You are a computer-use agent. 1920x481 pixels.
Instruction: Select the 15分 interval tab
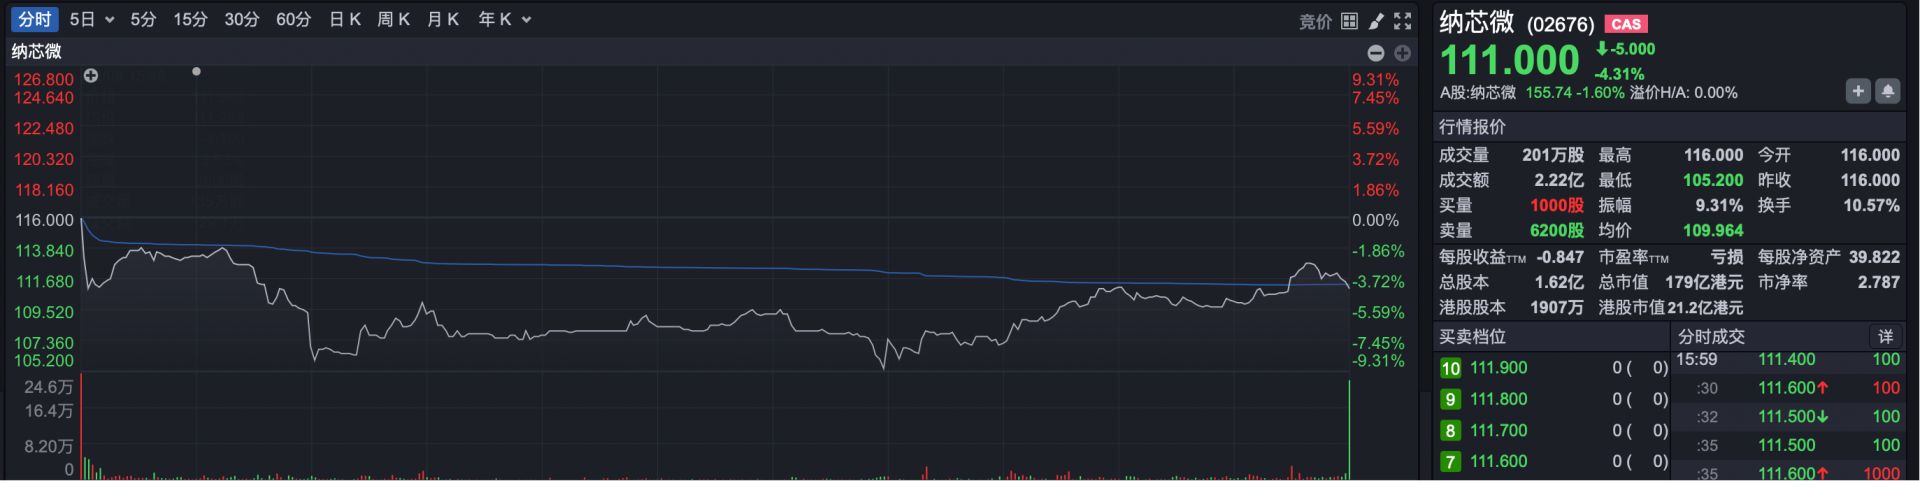pyautogui.click(x=190, y=19)
